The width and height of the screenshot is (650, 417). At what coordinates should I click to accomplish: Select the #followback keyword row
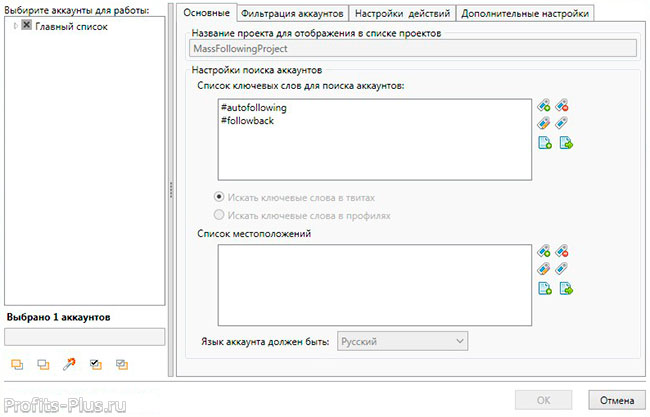point(247,121)
